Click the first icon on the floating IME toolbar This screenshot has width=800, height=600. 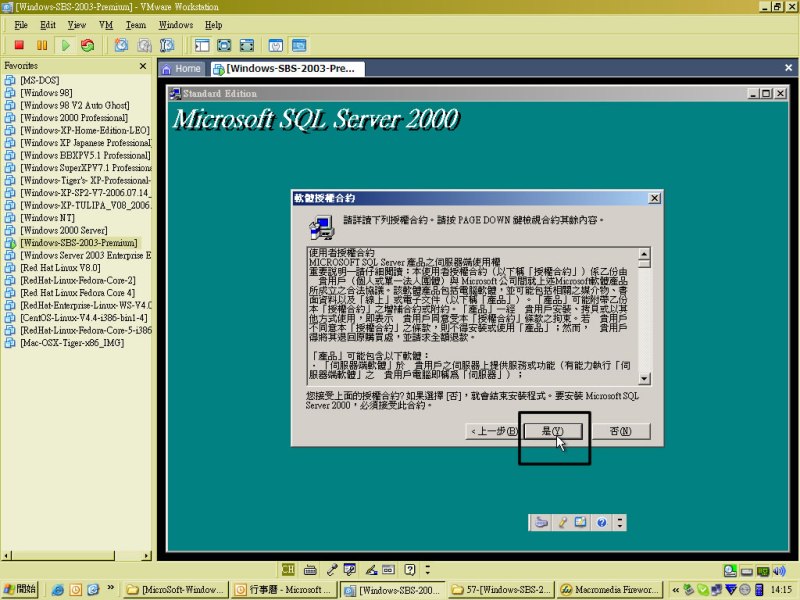click(541, 522)
